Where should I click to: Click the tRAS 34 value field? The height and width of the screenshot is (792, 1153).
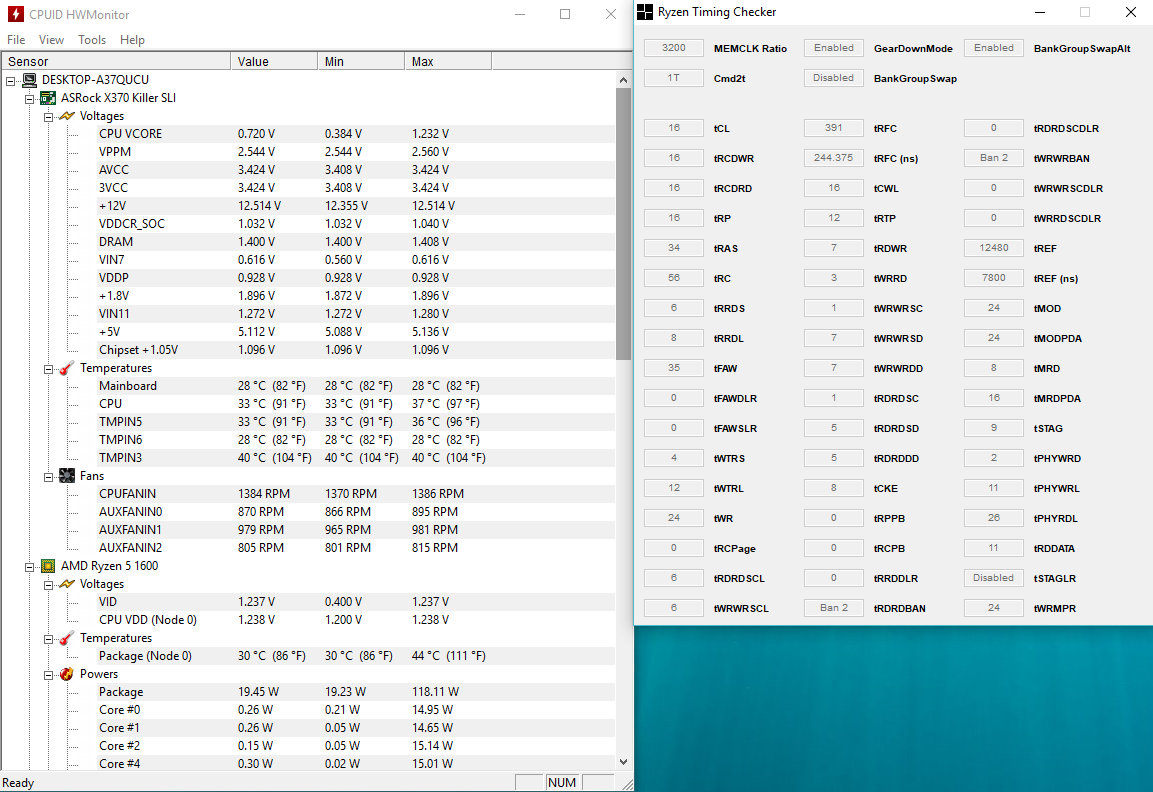(674, 248)
